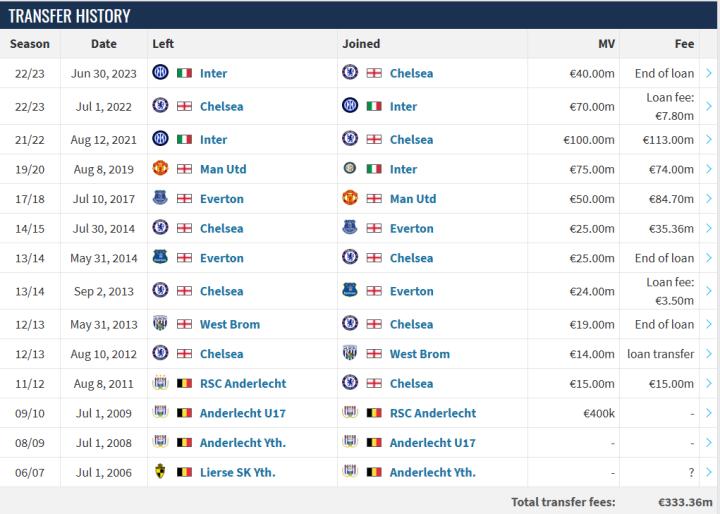
Task: Click the RSC Anderlecht crest in the Left column
Action: point(160,383)
